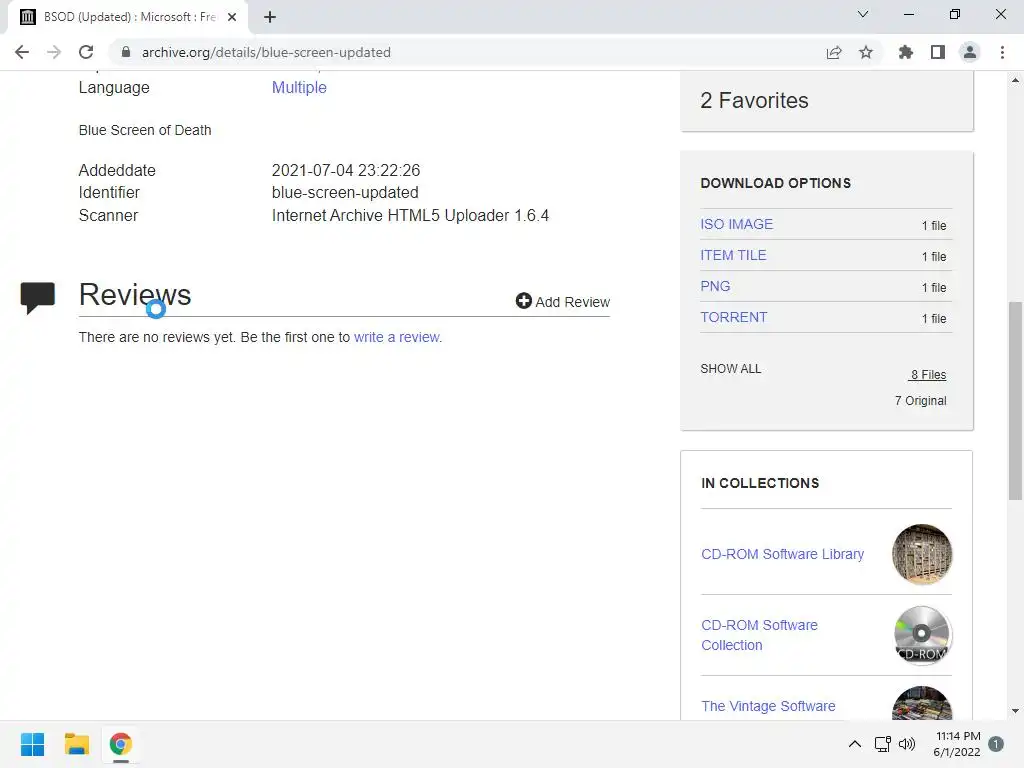Open the network tray icon
This screenshot has width=1024, height=768.
[x=882, y=744]
